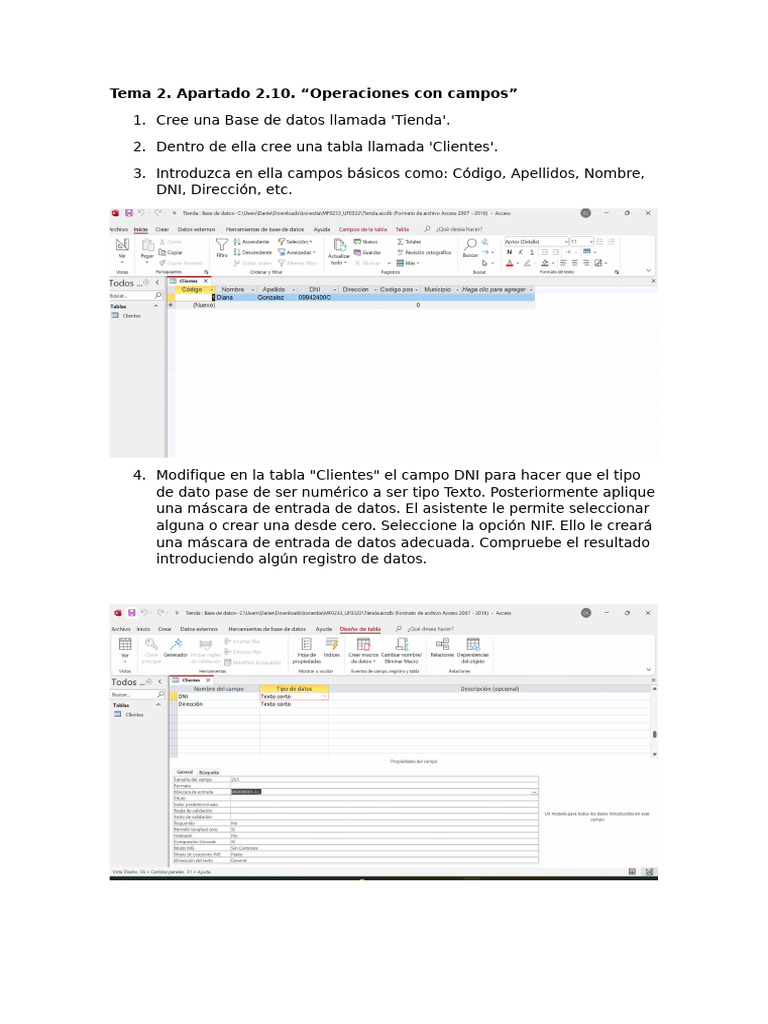Sort records with Ascendente

coord(252,242)
